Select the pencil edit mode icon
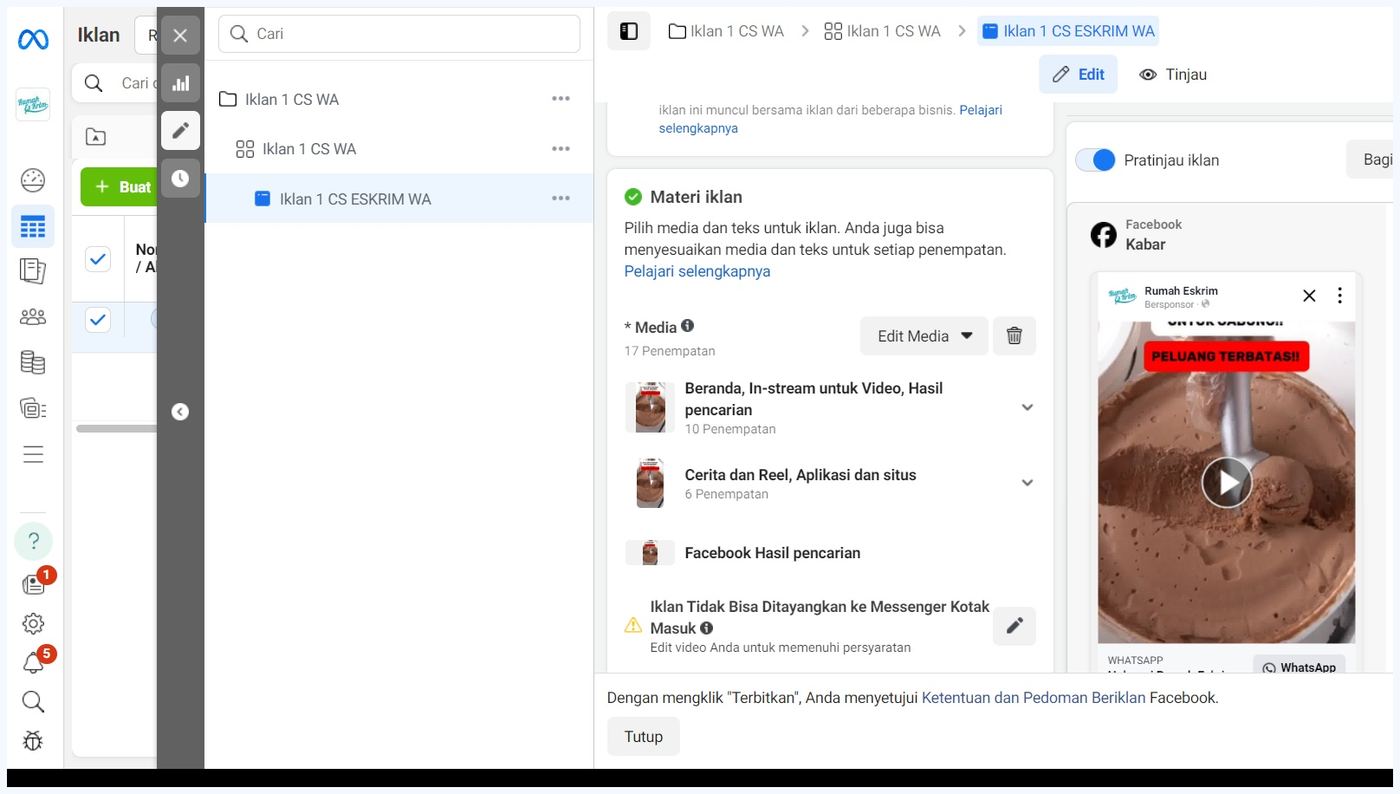 (x=180, y=130)
